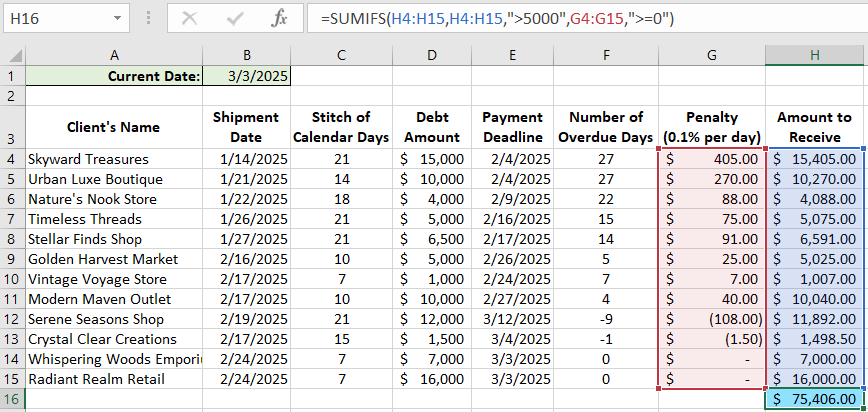Viewport: 868px width, 412px height.
Task: Select the 3/3/2025 current date cell
Action: pyautogui.click(x=246, y=76)
